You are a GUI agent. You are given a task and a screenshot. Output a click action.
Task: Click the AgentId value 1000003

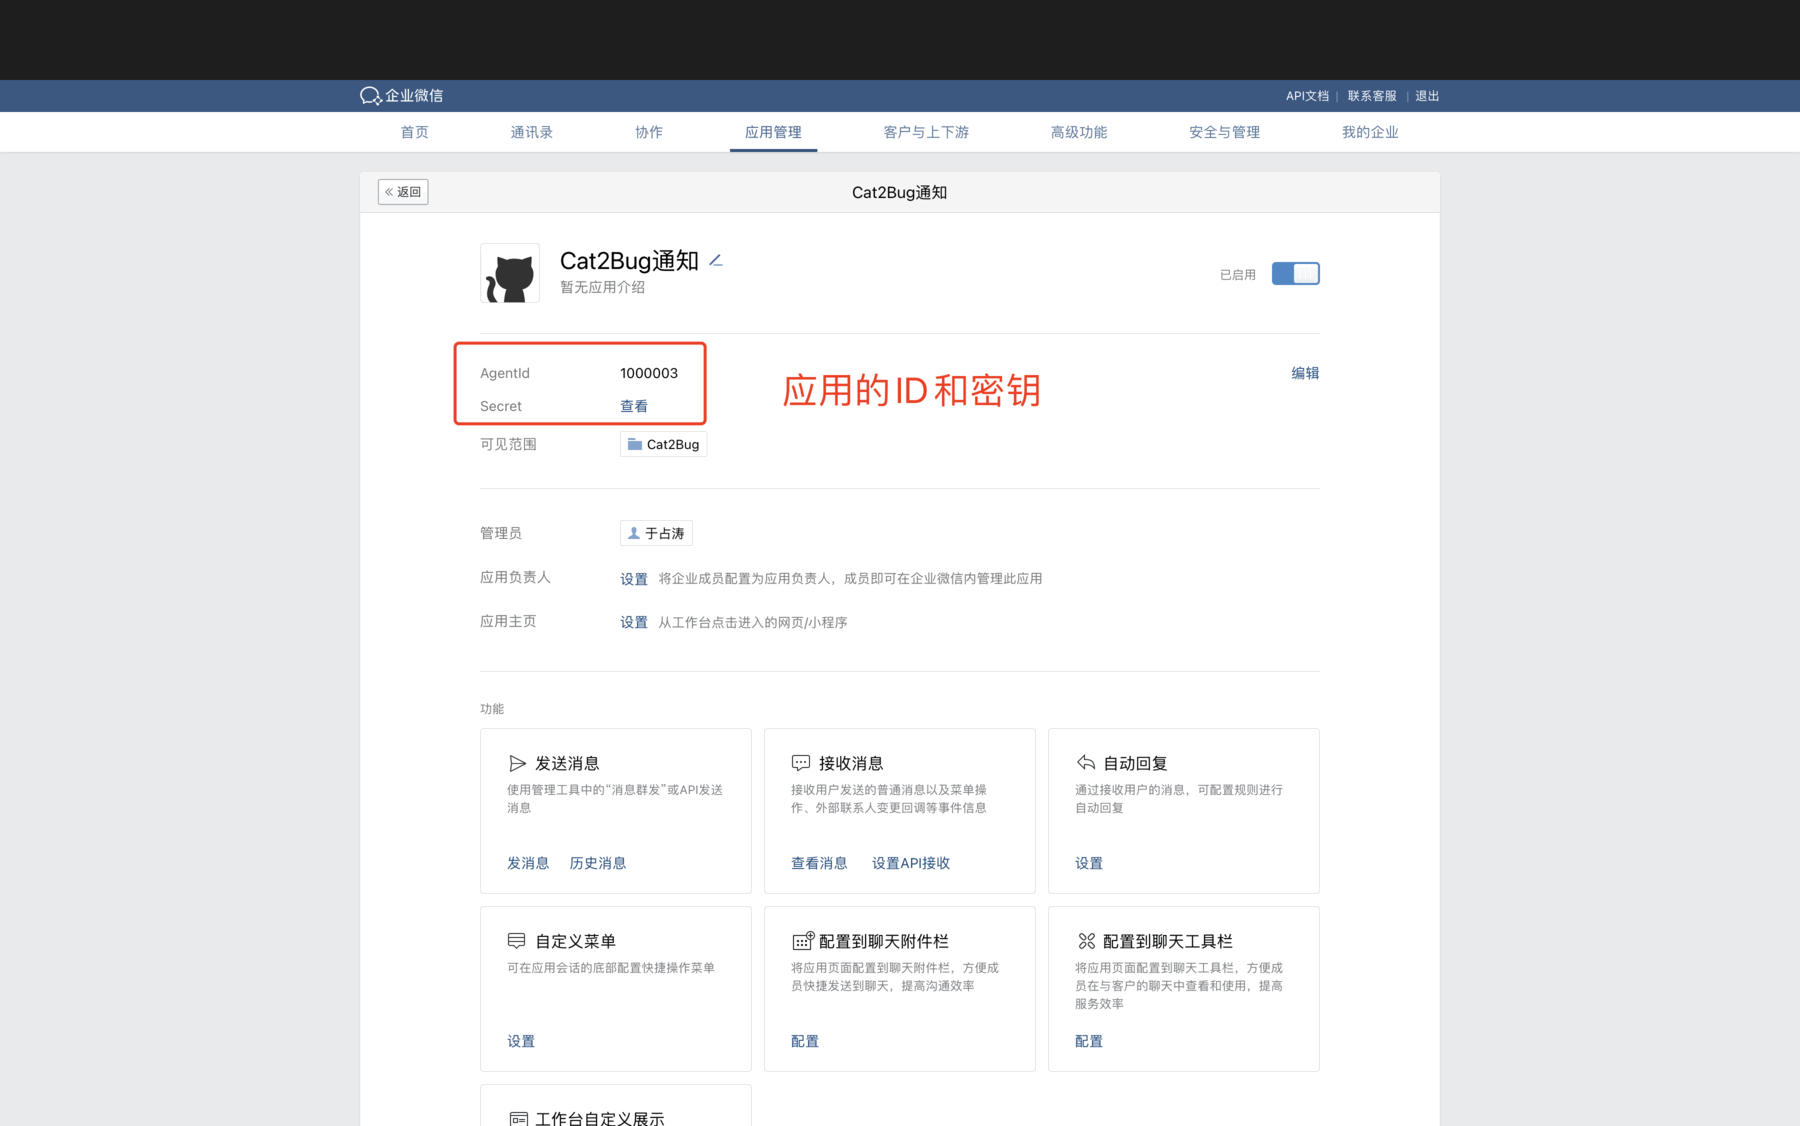(649, 373)
